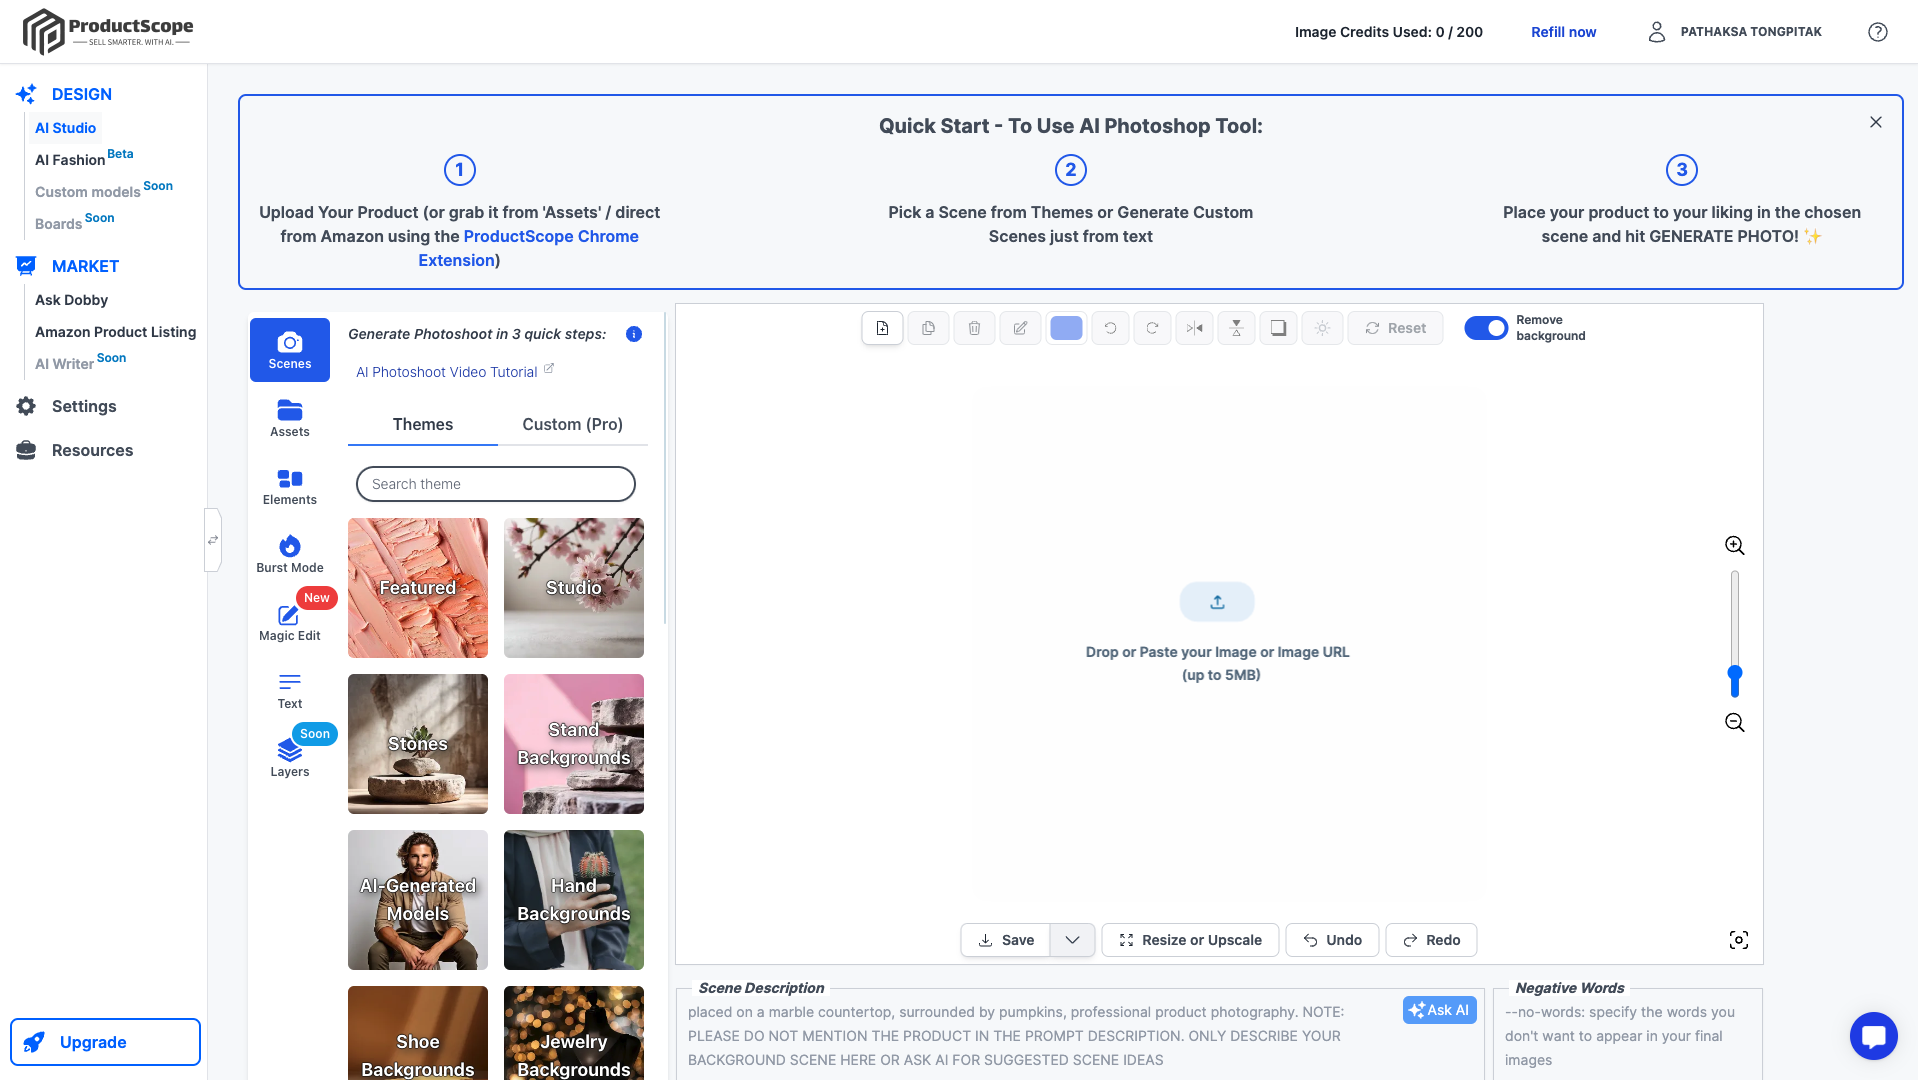Click the brightness adjustment sun icon
Screen dimensions: 1918x1080
(1321, 327)
